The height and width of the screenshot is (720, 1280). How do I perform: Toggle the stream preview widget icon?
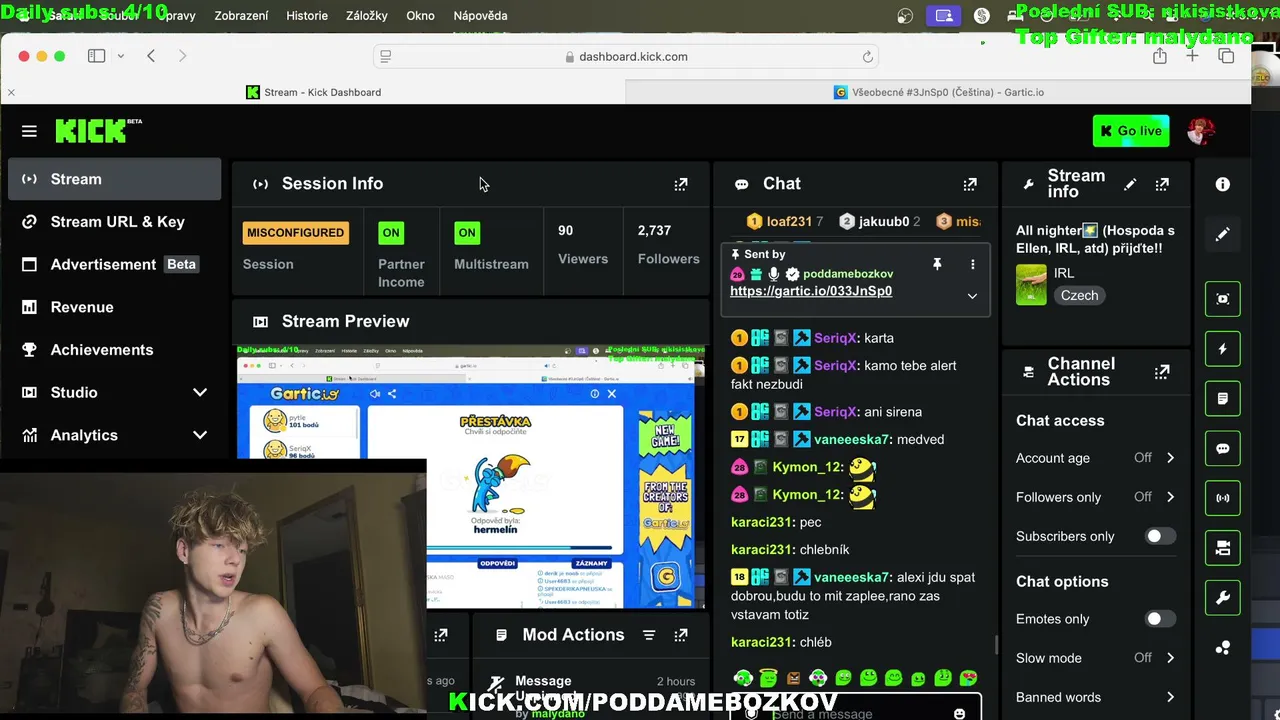click(x=1223, y=299)
